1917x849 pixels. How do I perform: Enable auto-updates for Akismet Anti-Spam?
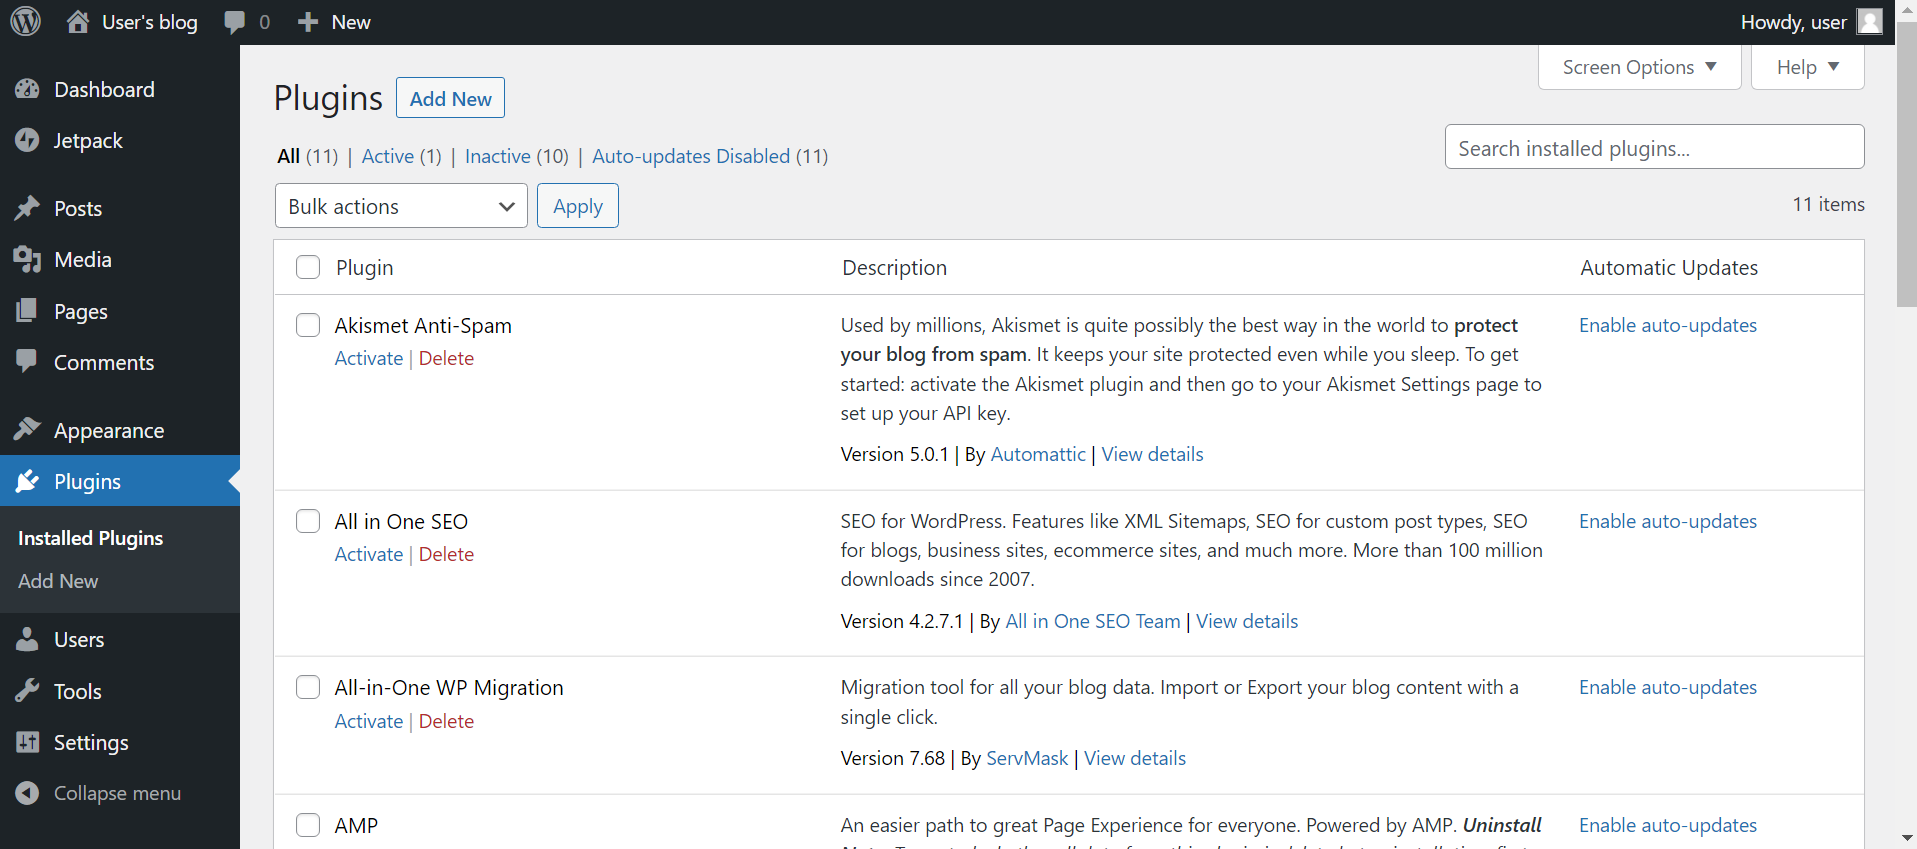coord(1668,325)
